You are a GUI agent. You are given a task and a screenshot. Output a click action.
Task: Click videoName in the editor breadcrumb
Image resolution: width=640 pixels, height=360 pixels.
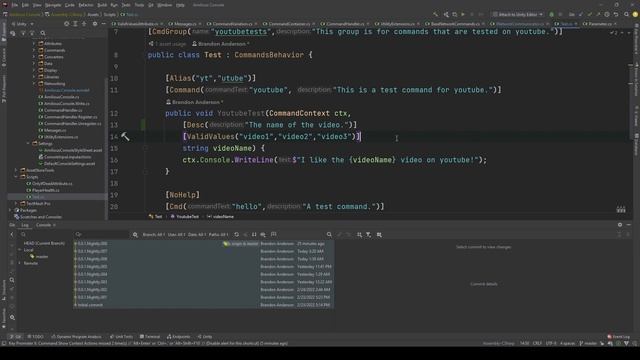[220, 217]
